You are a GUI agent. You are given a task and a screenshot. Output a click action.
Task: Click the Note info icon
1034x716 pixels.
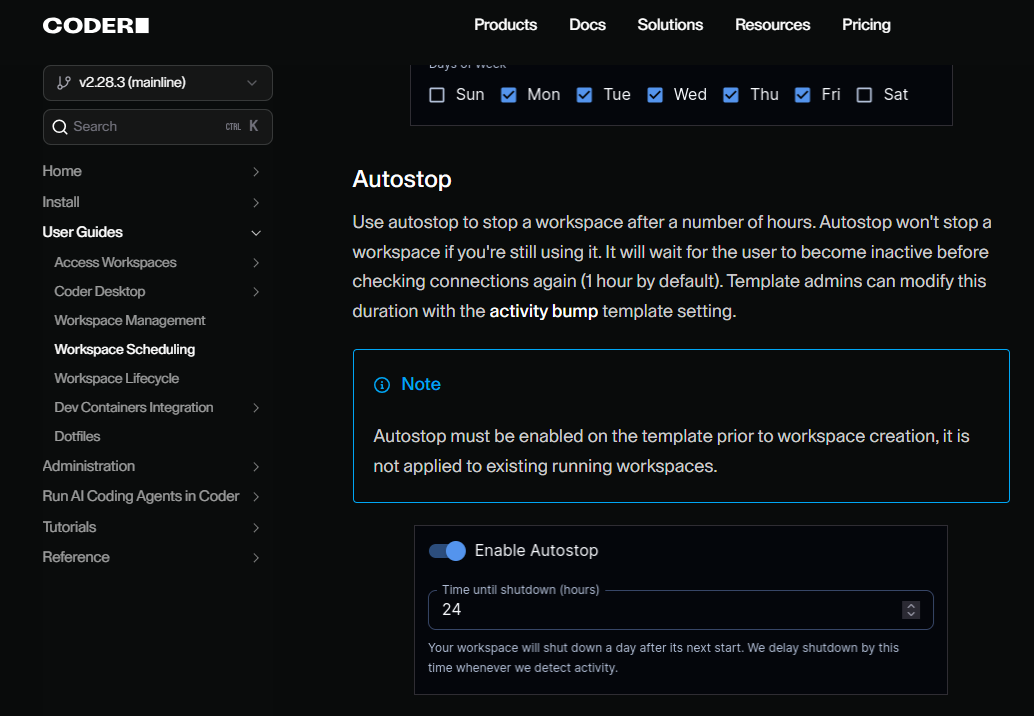pos(381,385)
